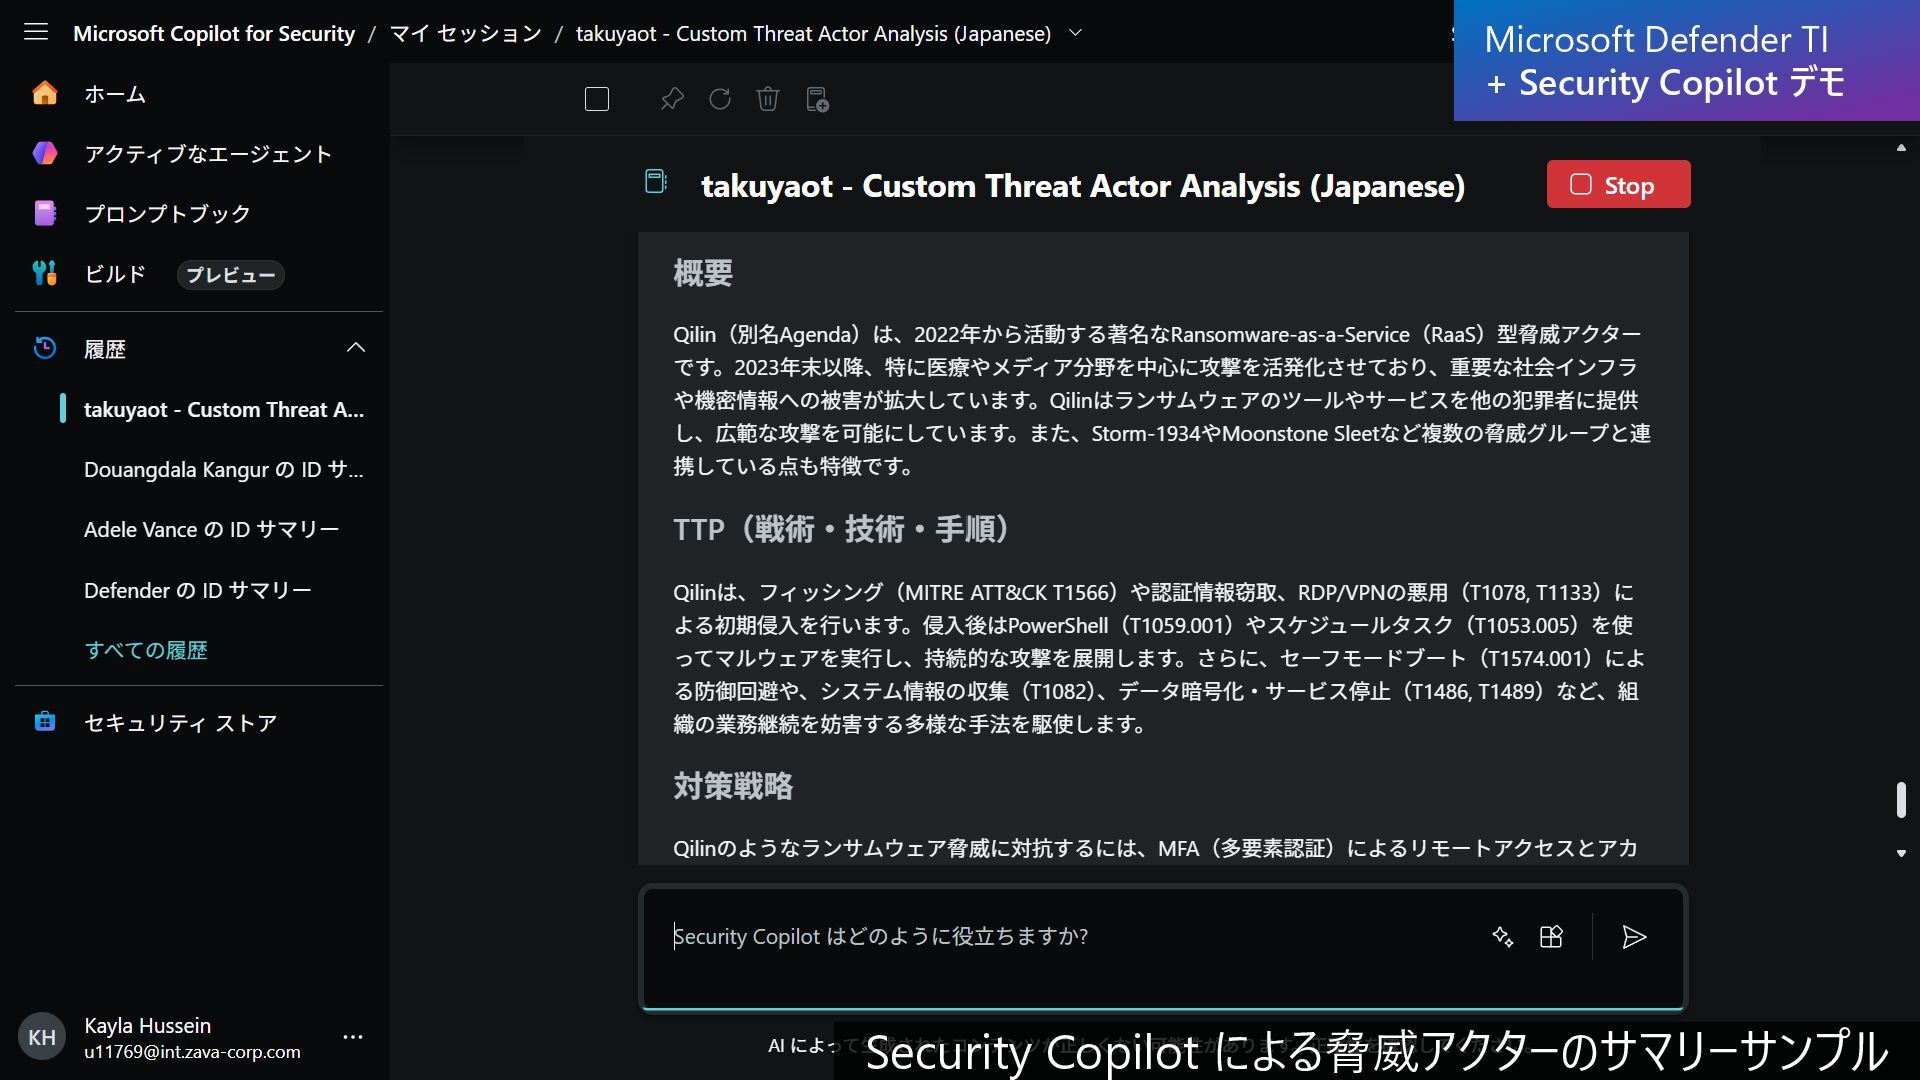Click the trash delete icon
The image size is (1920, 1080).
[768, 99]
